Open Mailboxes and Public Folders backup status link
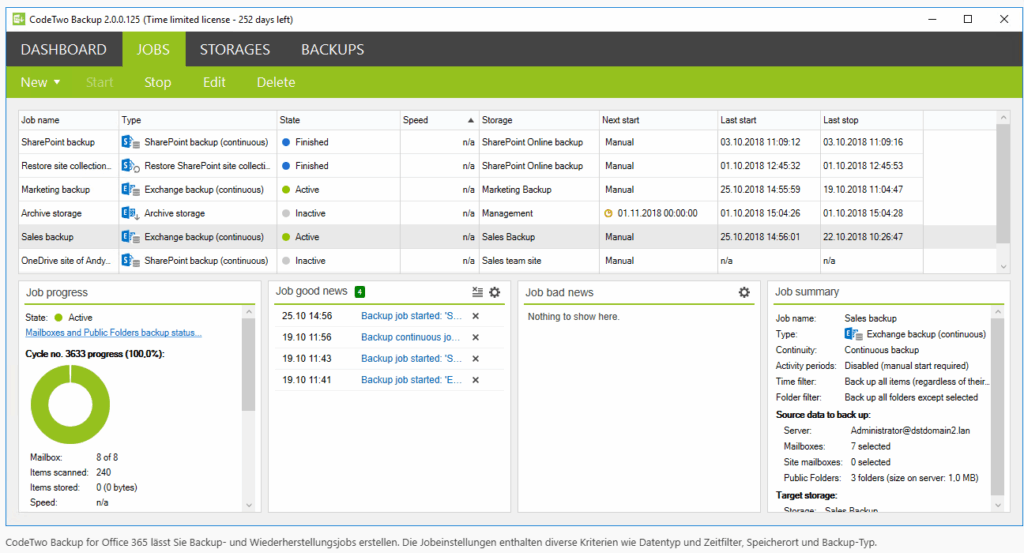Screen dimensions: 1024x553 pyautogui.click(x=113, y=332)
